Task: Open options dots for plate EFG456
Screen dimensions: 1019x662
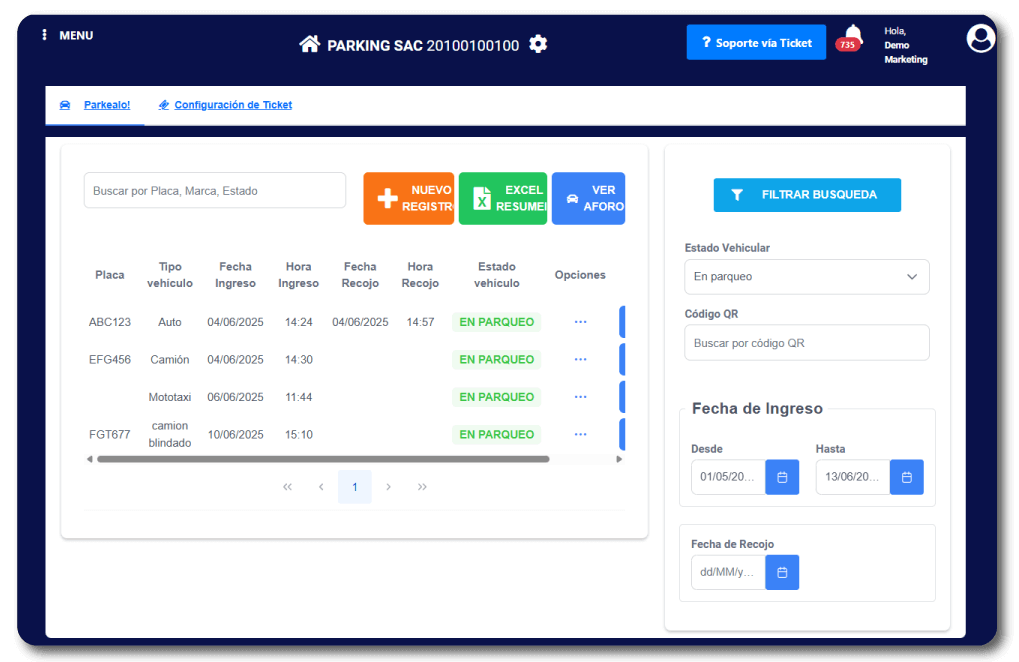Action: [580, 359]
